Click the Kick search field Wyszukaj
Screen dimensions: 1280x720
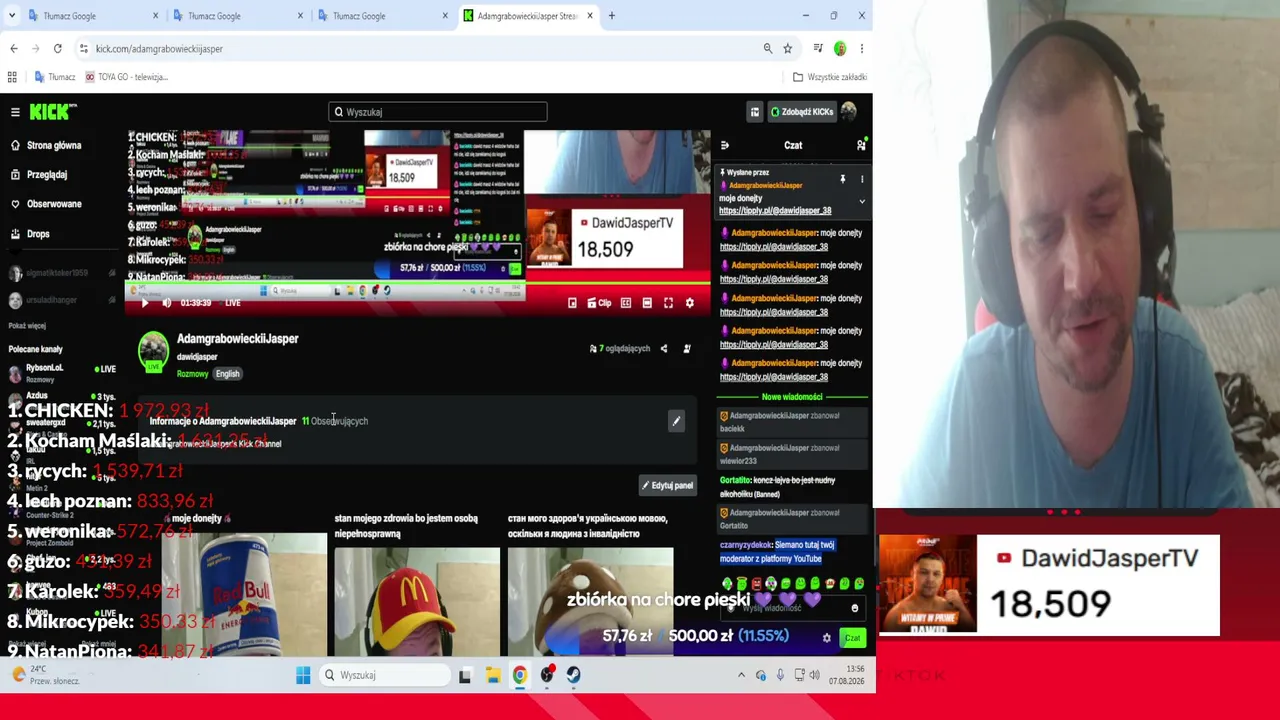coord(438,112)
